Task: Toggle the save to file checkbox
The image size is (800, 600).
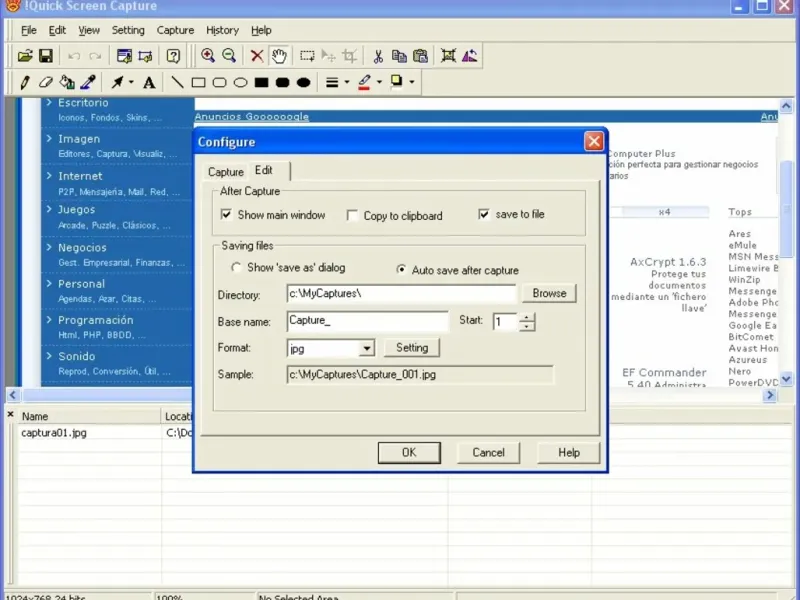Action: tap(484, 214)
